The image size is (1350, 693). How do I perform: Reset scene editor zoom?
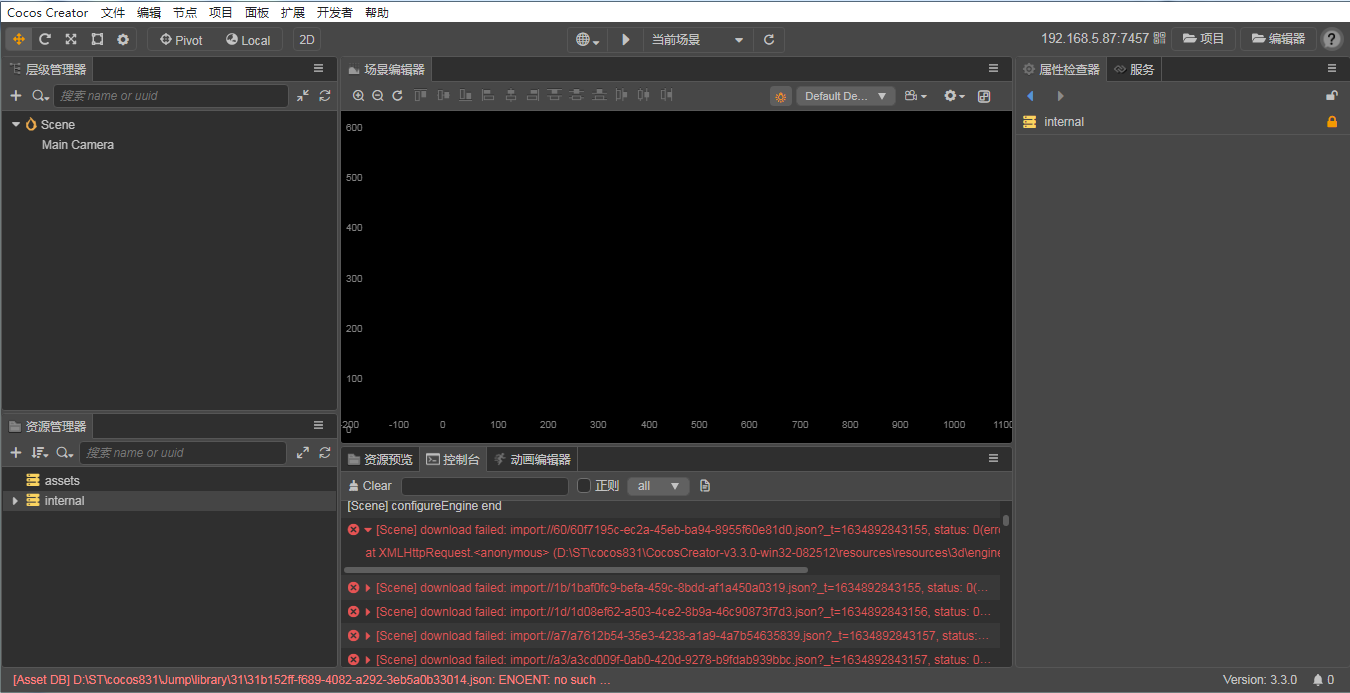[x=397, y=96]
